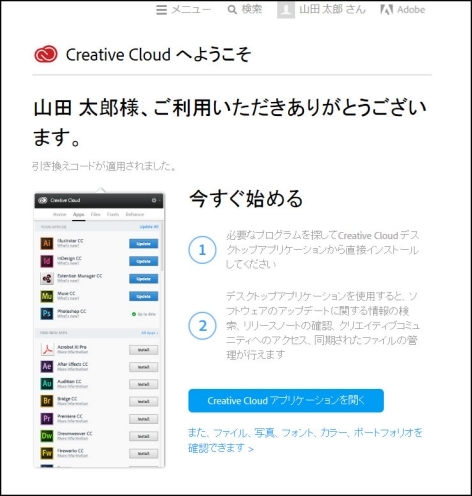Switch to the Files tab
Viewport: 472px width, 496px height.
coord(96,214)
